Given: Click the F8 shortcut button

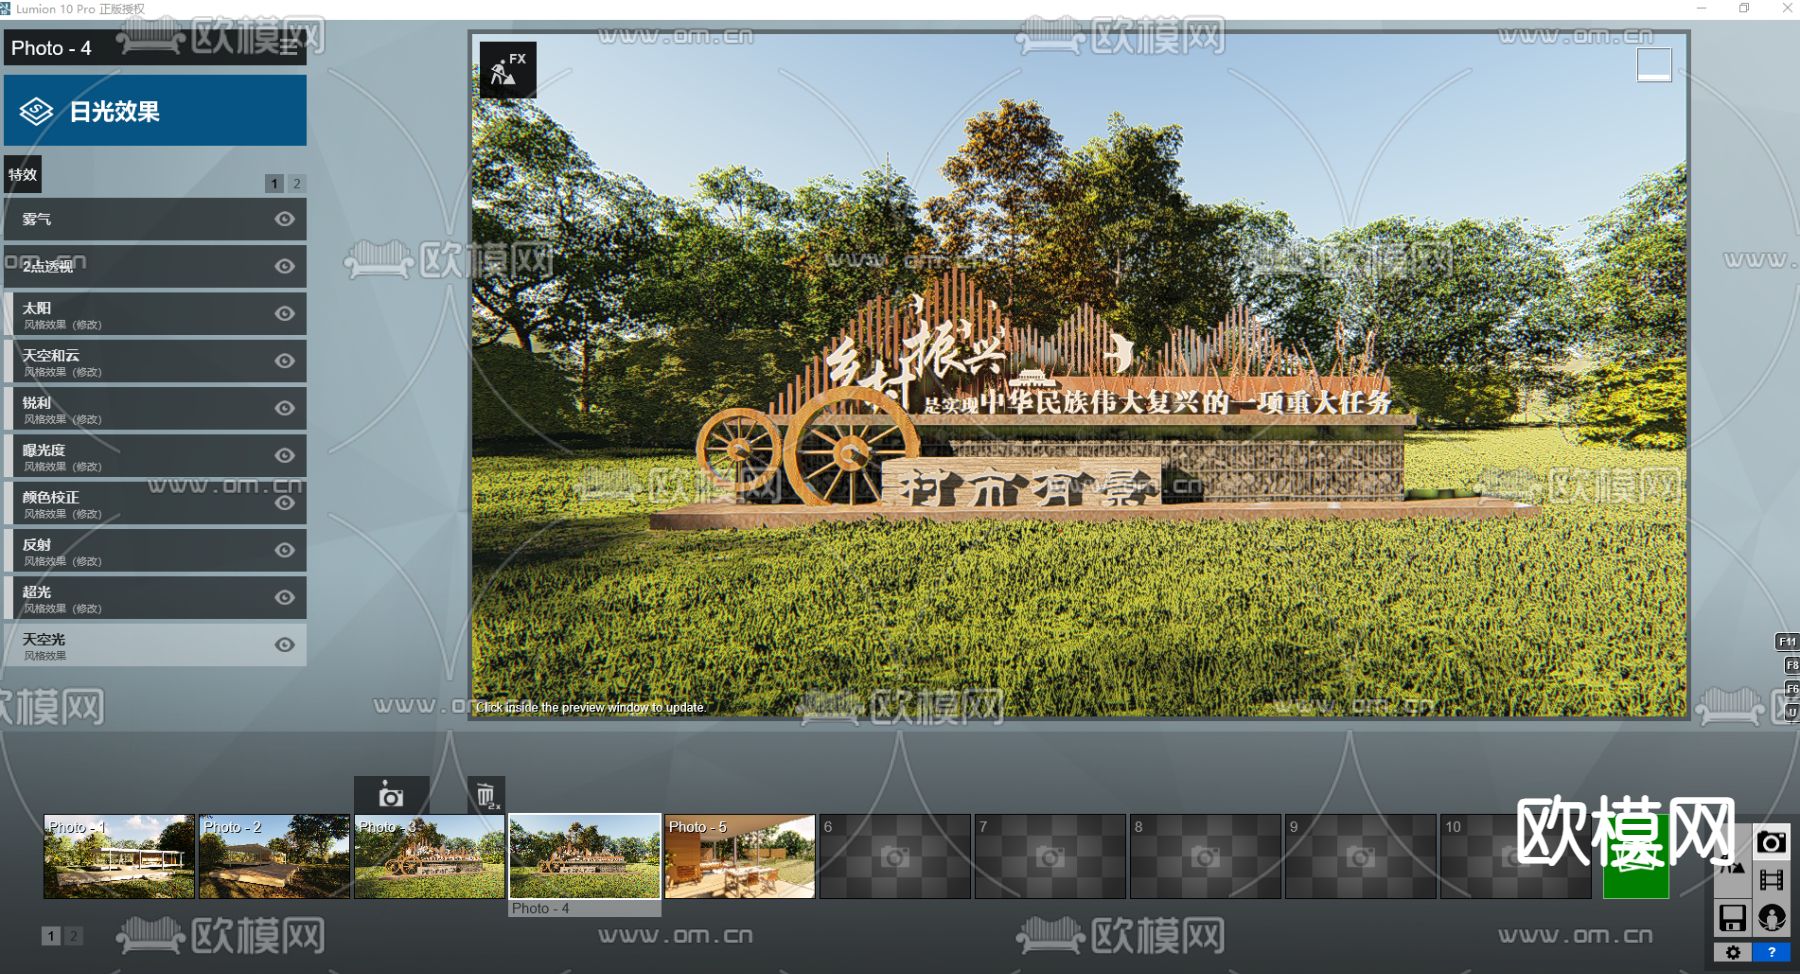Looking at the screenshot, I should point(1791,665).
